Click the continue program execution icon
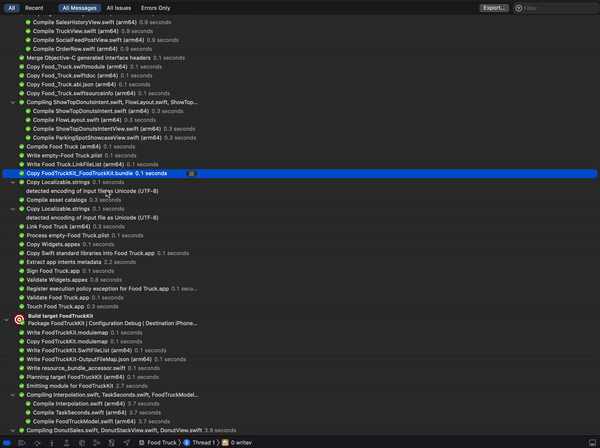Screen dimensions: 600x448 click(x=22, y=443)
